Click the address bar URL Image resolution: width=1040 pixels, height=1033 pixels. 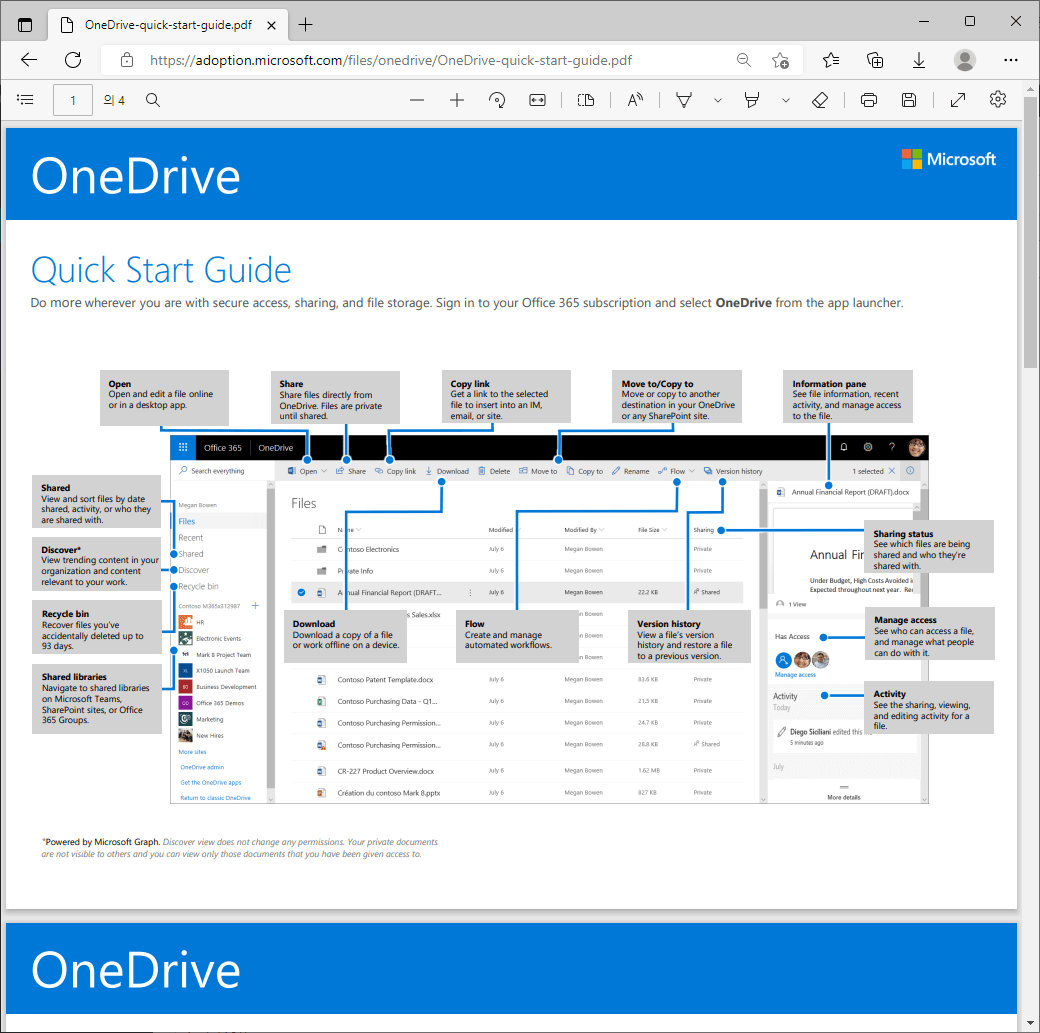coord(391,60)
